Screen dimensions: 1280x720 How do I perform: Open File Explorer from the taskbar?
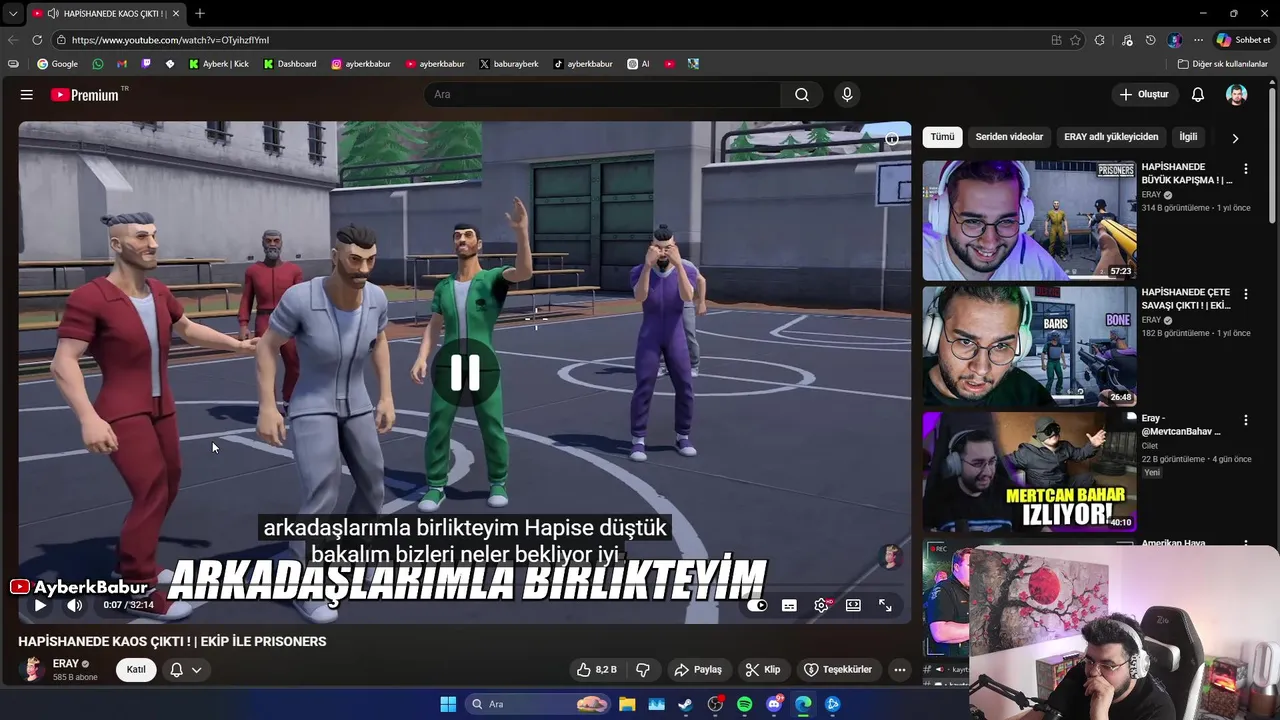(x=627, y=704)
